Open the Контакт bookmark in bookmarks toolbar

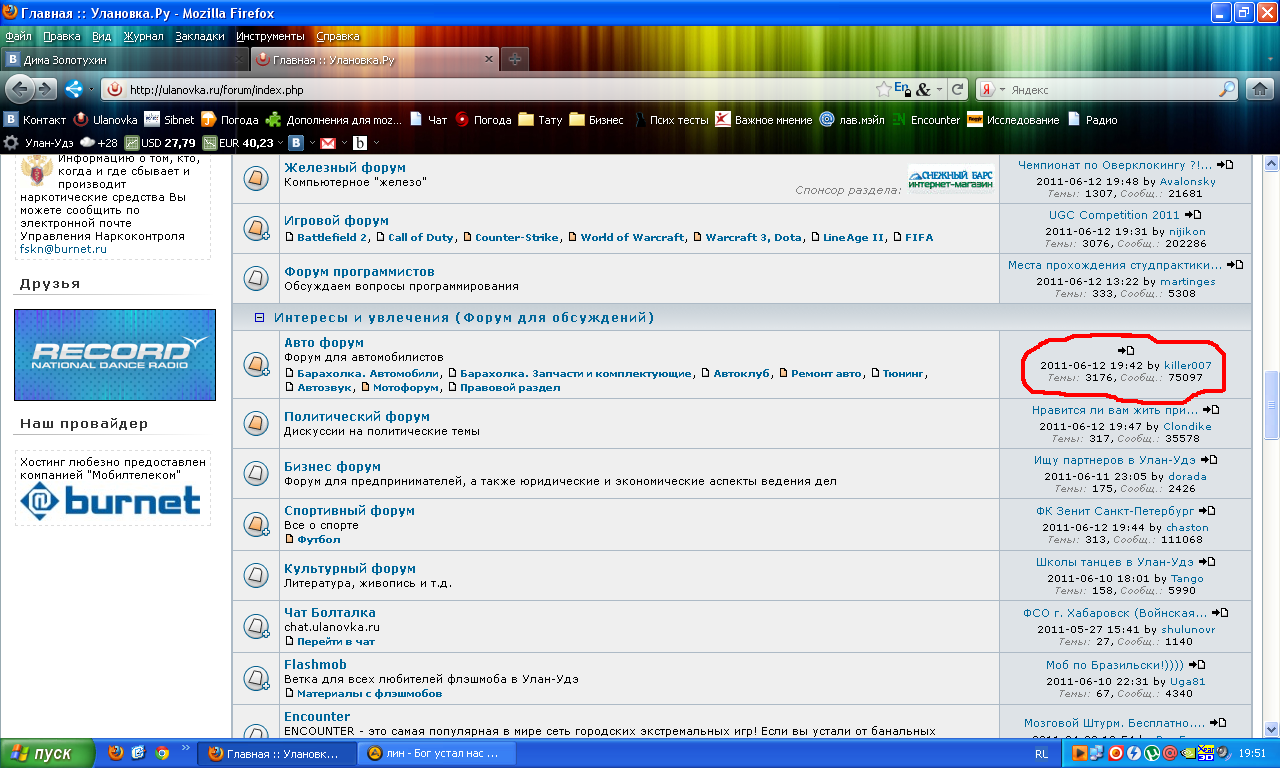(x=36, y=120)
